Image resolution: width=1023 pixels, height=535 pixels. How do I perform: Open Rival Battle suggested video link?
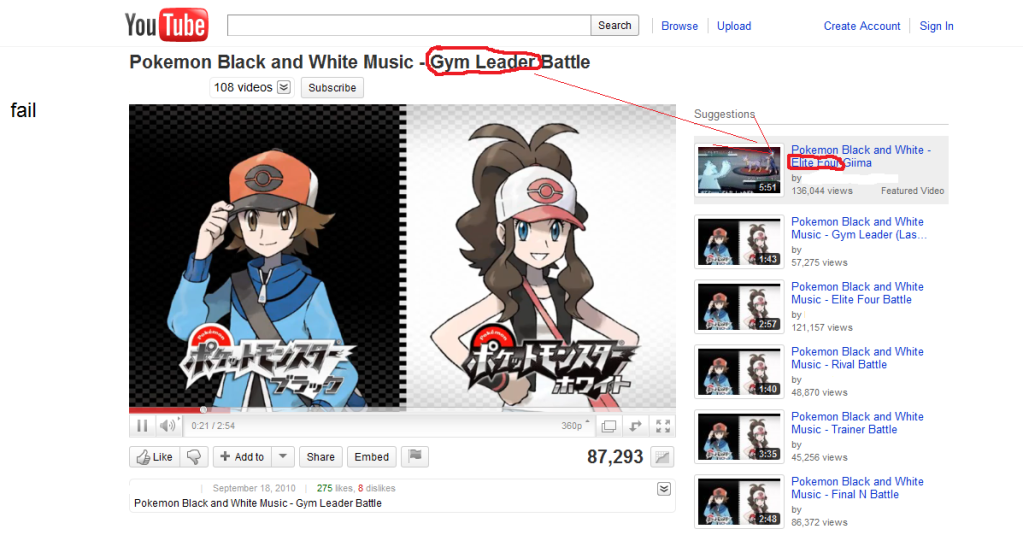tap(857, 358)
